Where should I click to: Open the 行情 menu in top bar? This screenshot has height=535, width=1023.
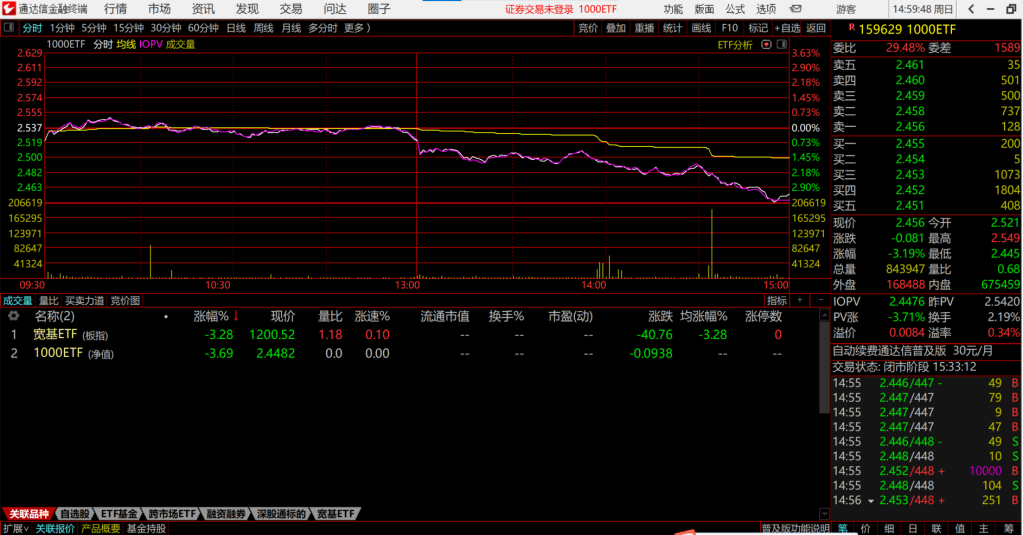click(x=115, y=9)
